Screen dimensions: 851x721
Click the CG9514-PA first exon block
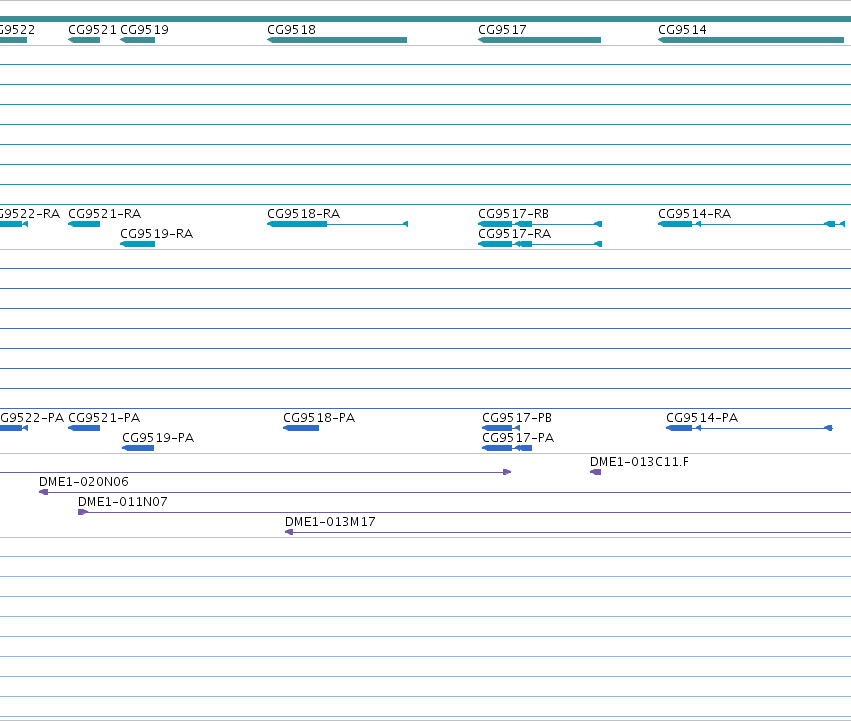coord(679,428)
